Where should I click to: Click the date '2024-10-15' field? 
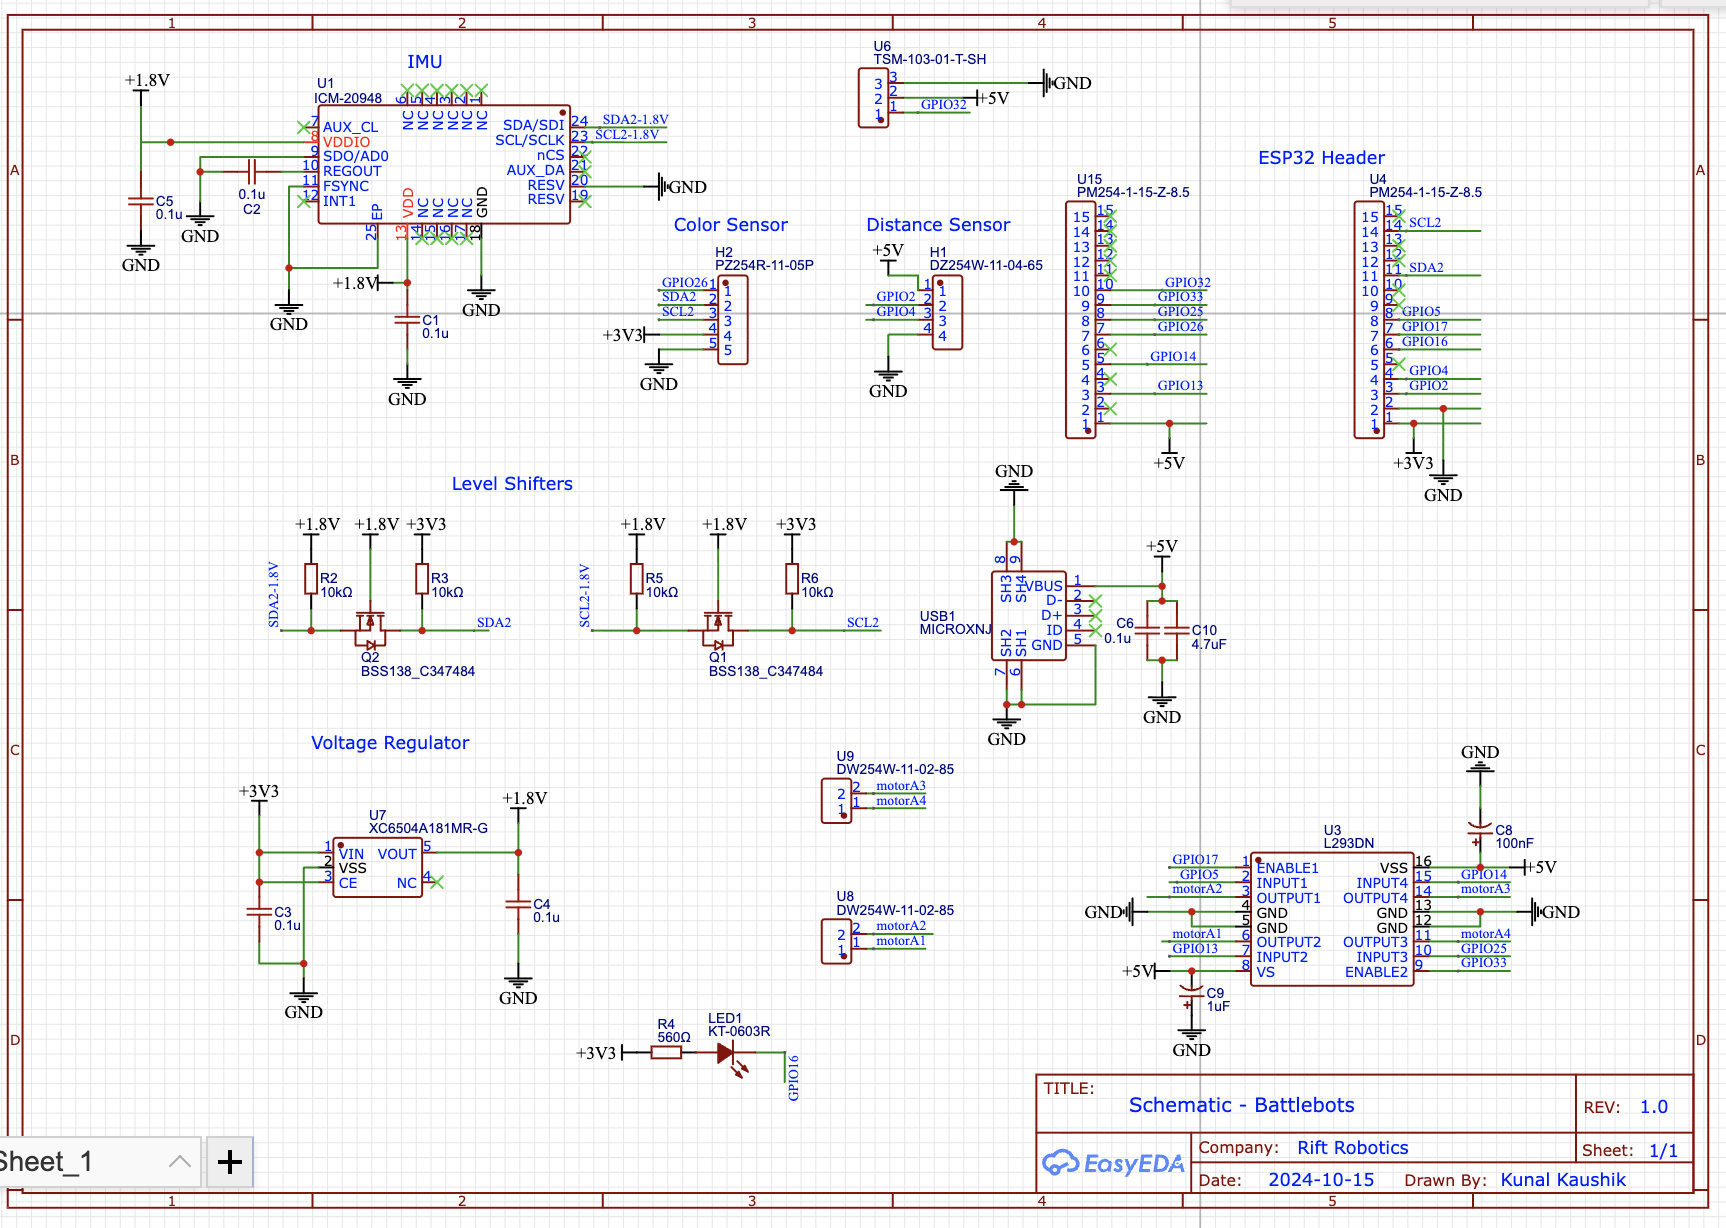(1320, 1180)
